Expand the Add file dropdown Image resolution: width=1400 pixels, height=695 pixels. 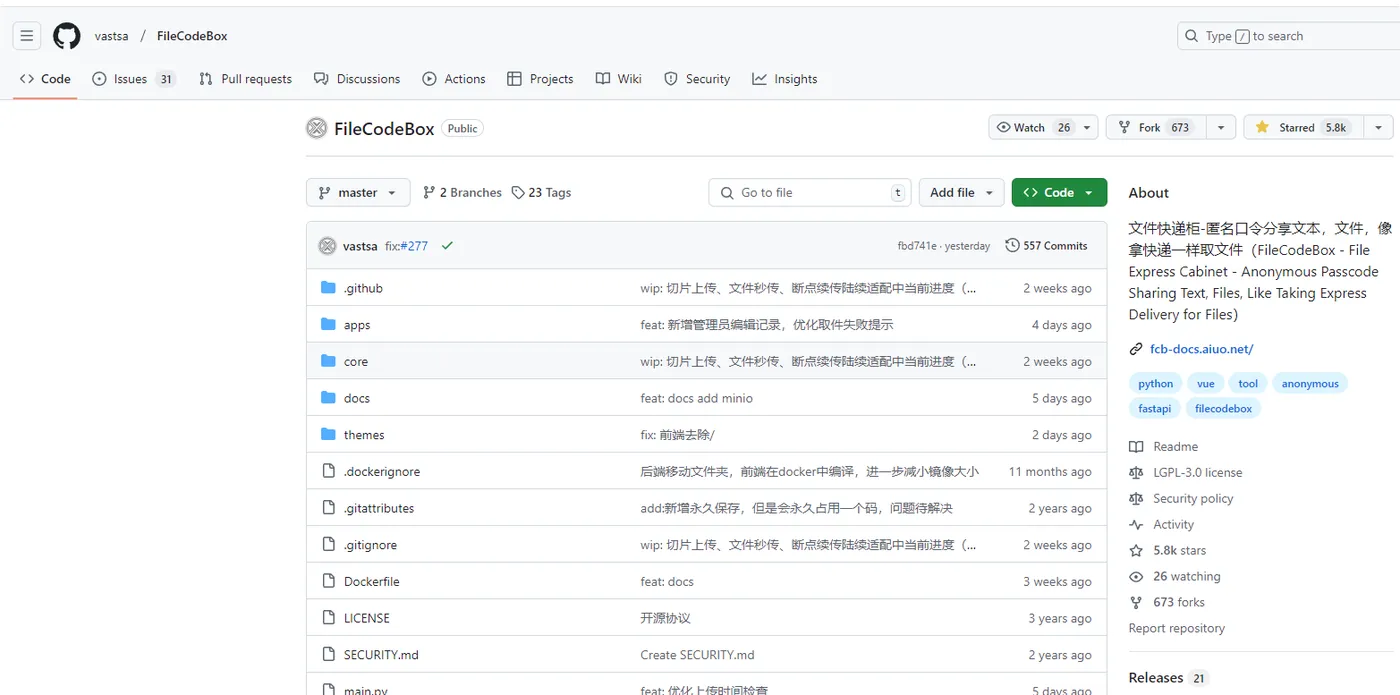pos(961,193)
